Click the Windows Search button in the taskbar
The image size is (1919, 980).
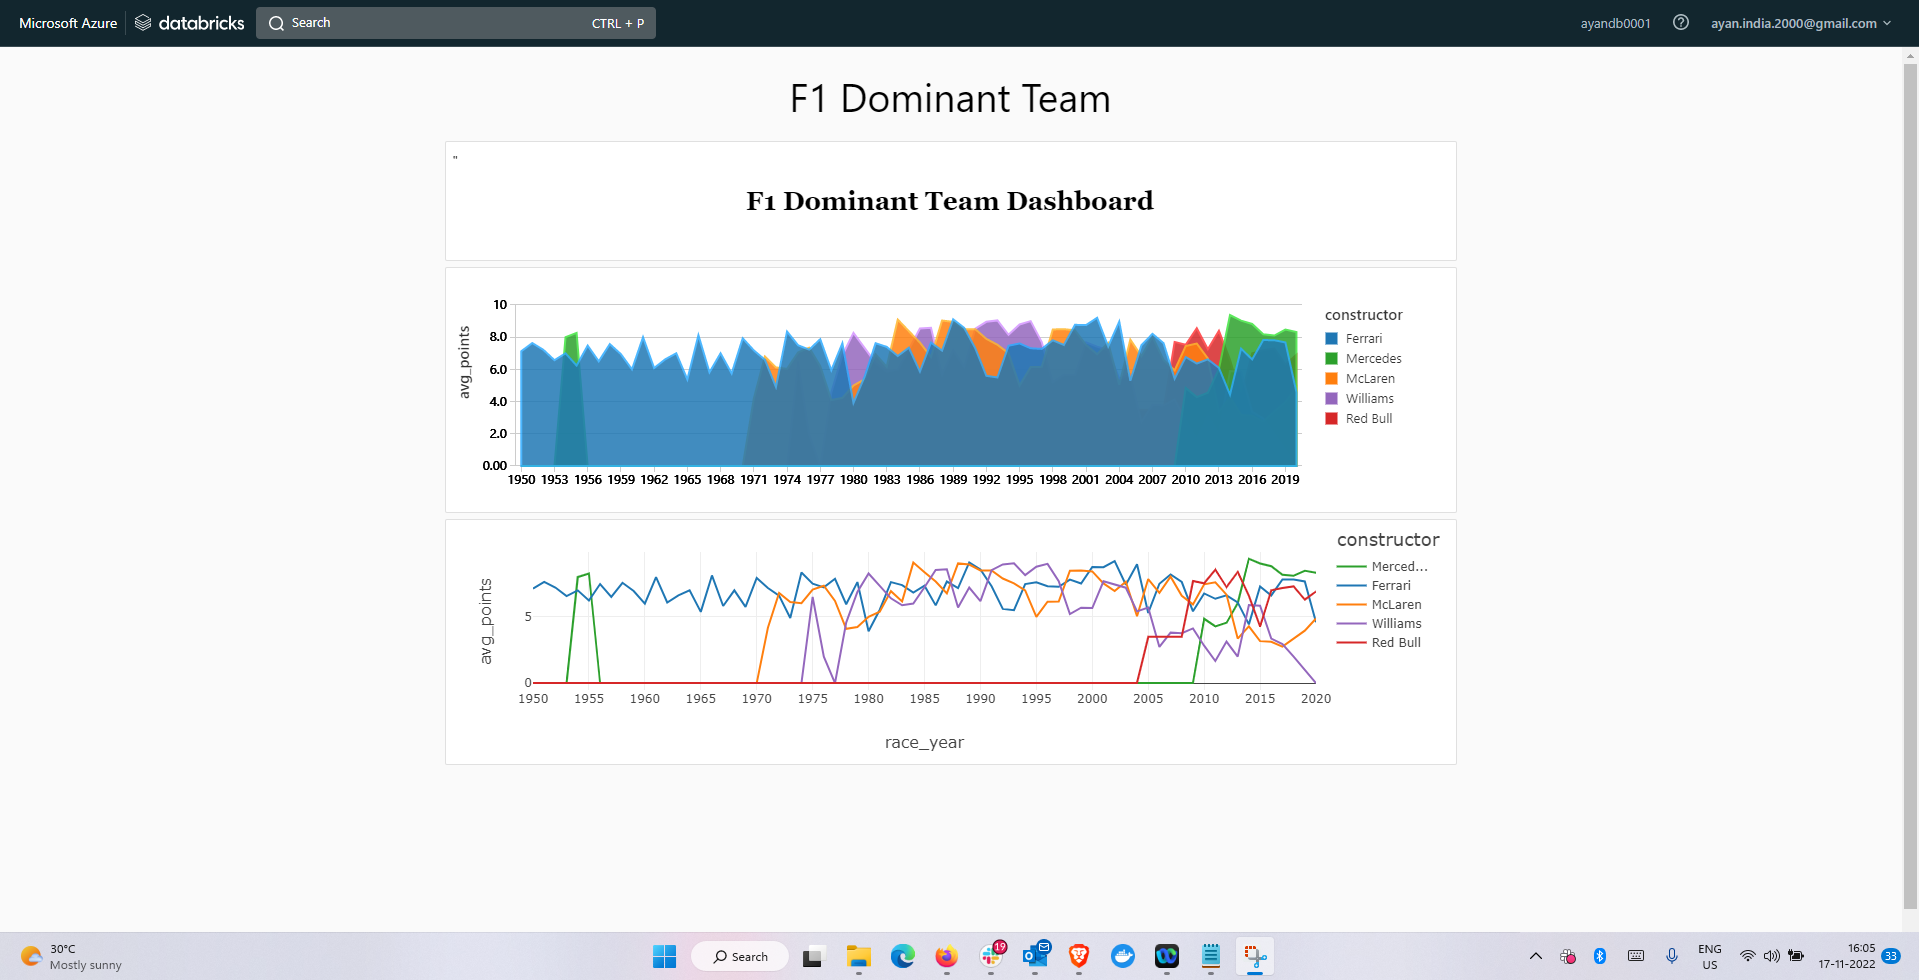pos(740,956)
